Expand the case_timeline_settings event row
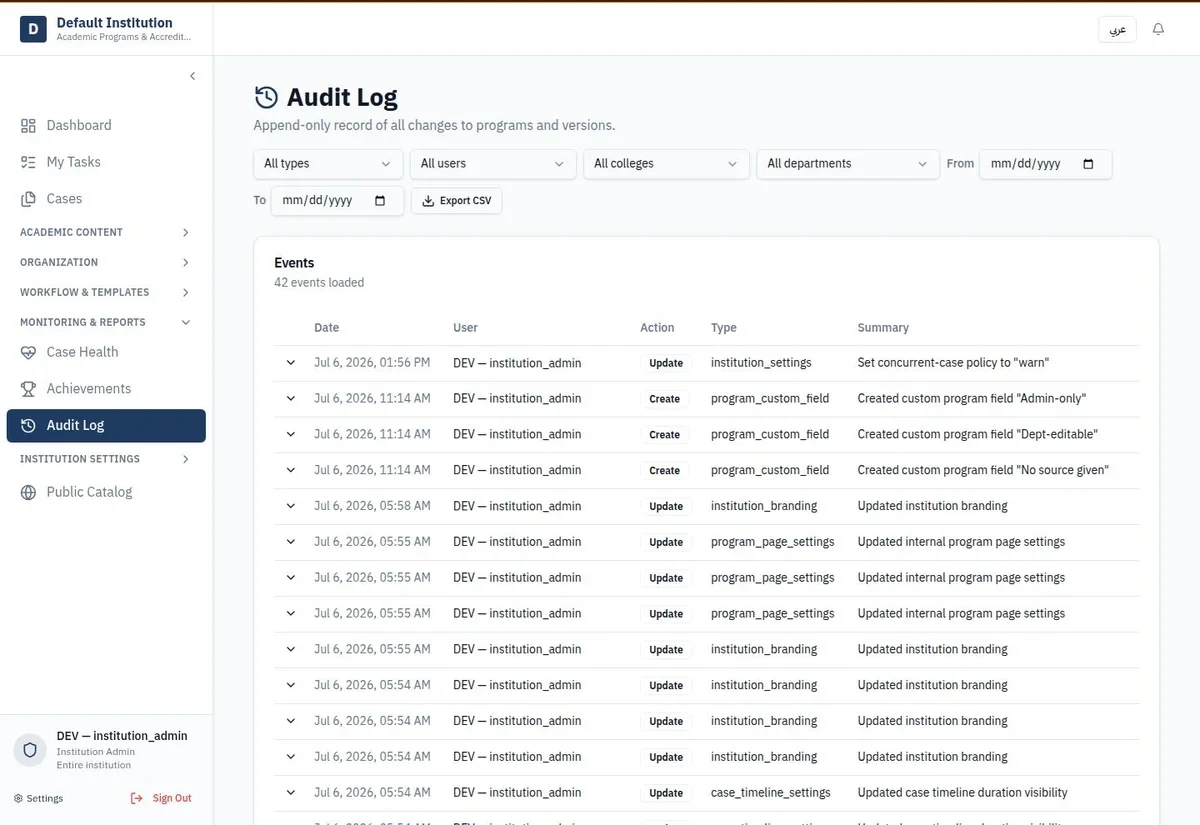This screenshot has width=1200, height=825. point(291,793)
